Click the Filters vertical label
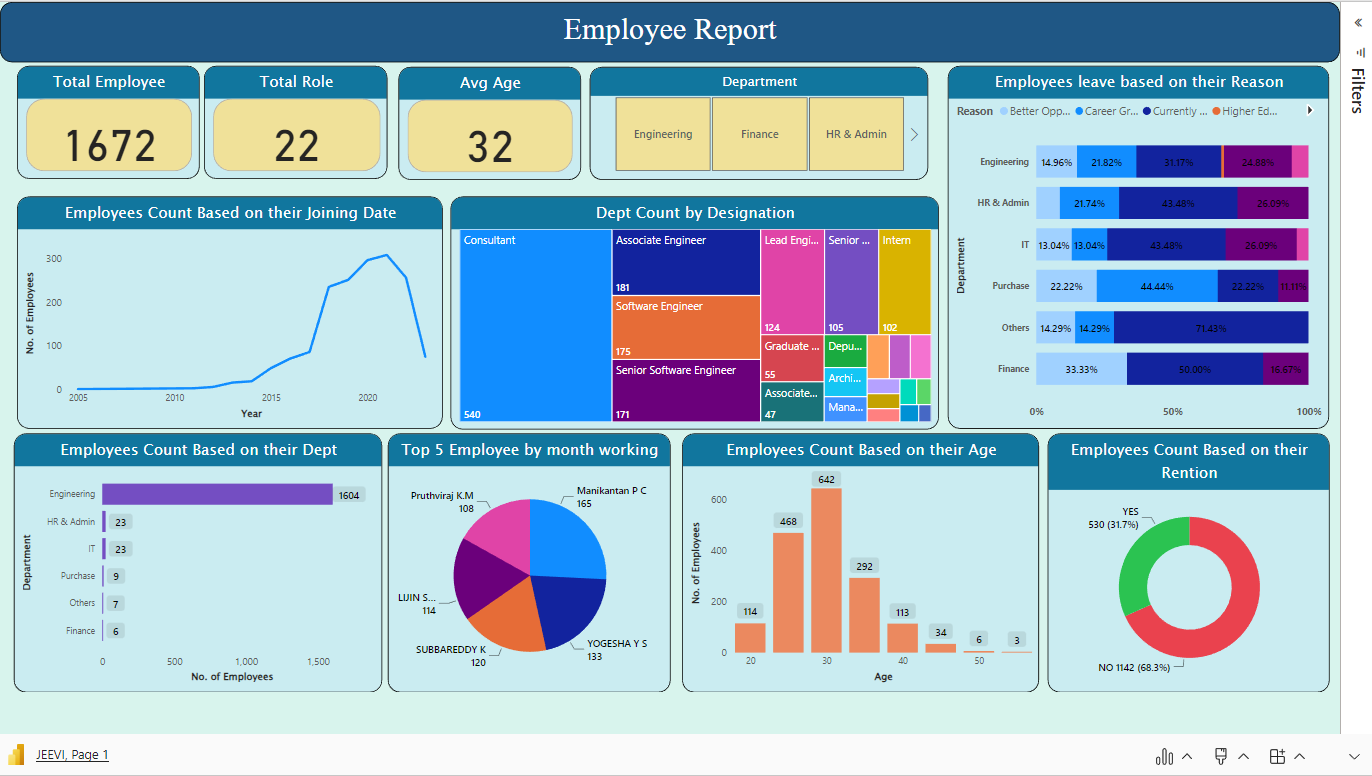The image size is (1372, 776). (1357, 90)
